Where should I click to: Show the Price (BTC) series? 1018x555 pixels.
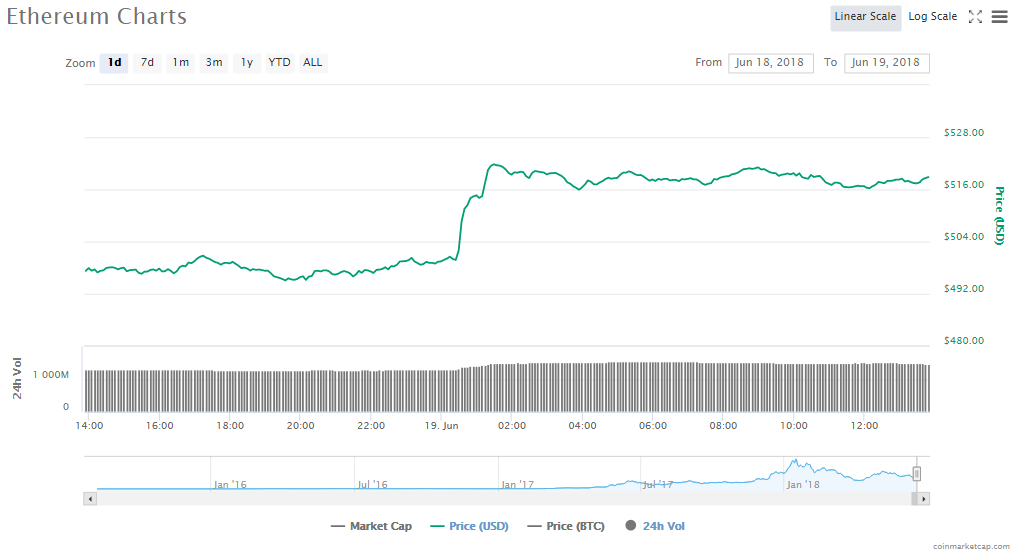tap(566, 526)
